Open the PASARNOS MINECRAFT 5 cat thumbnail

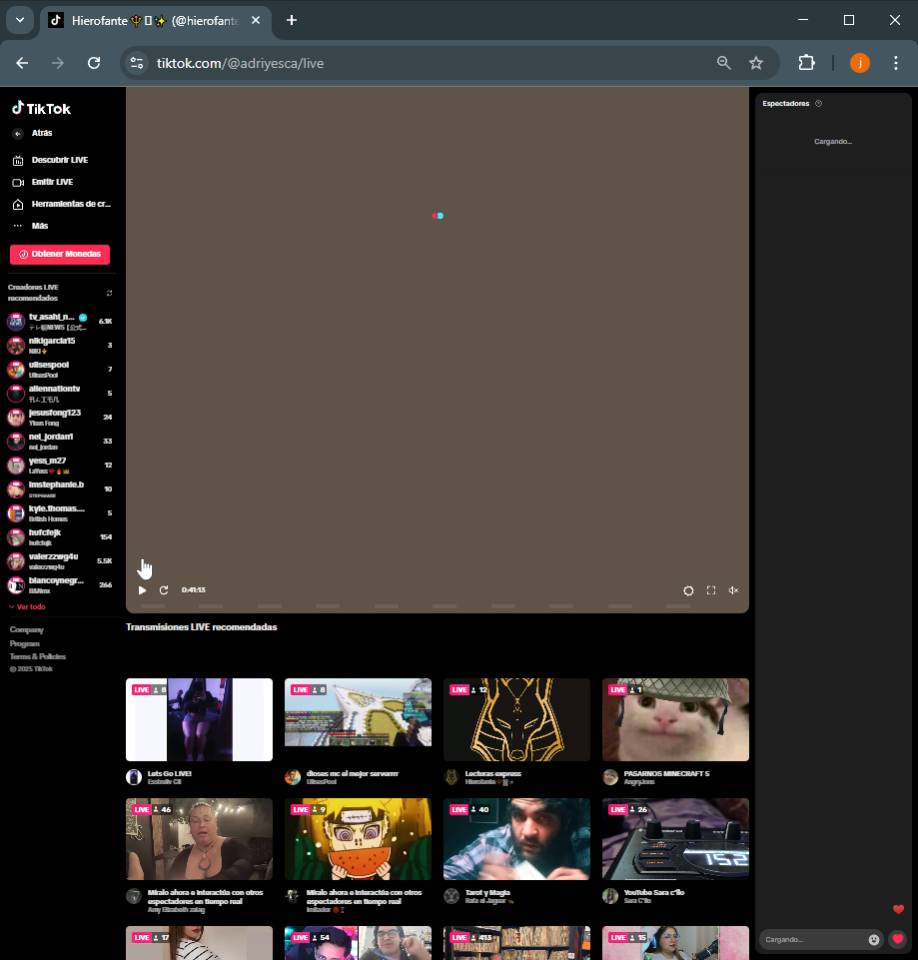pyautogui.click(x=675, y=720)
